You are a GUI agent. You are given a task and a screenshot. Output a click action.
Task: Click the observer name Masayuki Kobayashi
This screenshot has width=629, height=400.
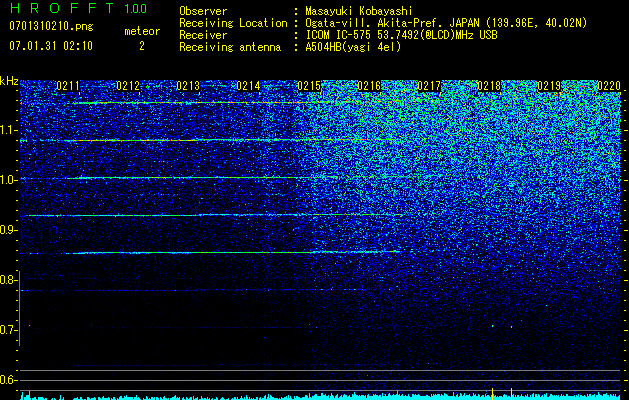click(359, 11)
